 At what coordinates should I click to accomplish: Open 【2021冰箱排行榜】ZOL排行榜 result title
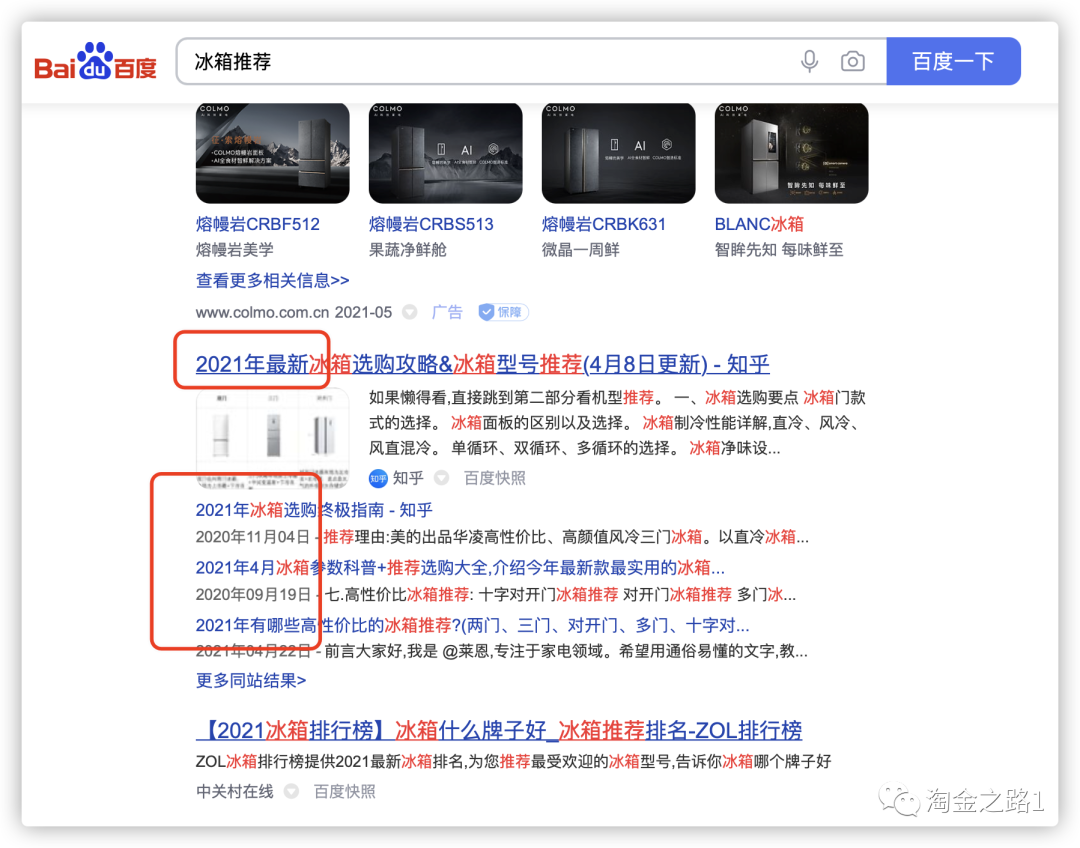[499, 730]
